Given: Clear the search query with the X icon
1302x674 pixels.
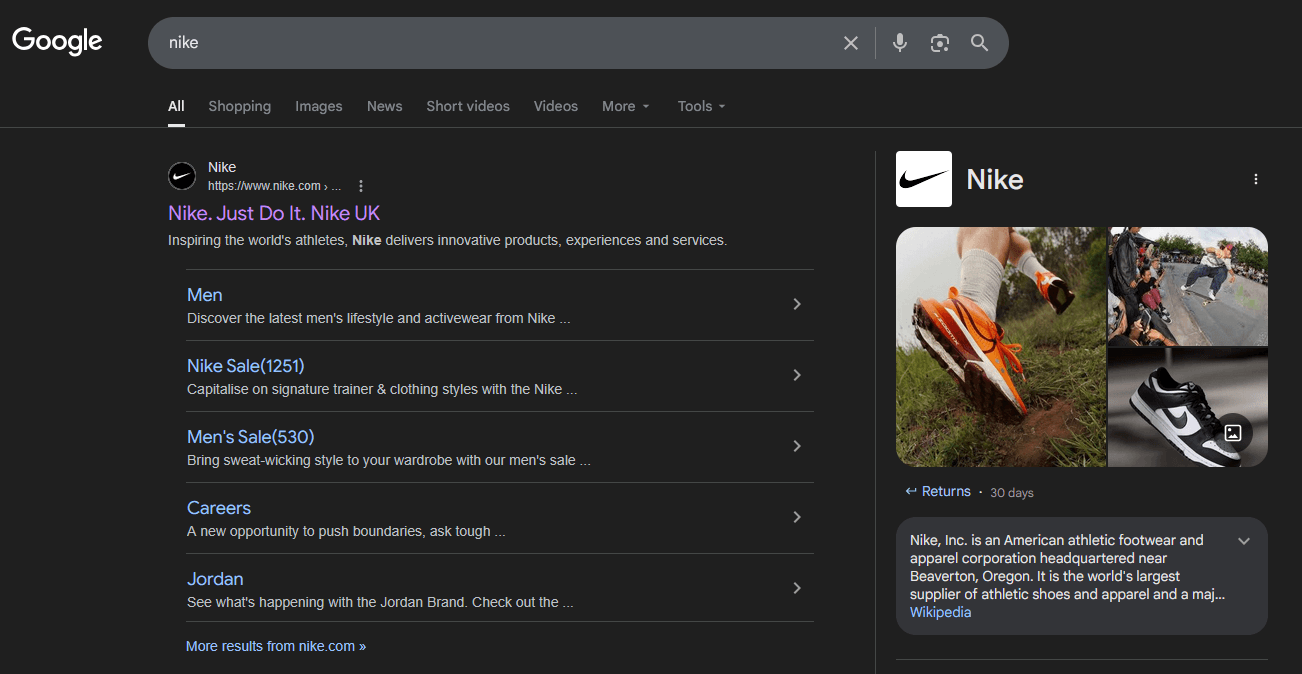Looking at the screenshot, I should 850,43.
